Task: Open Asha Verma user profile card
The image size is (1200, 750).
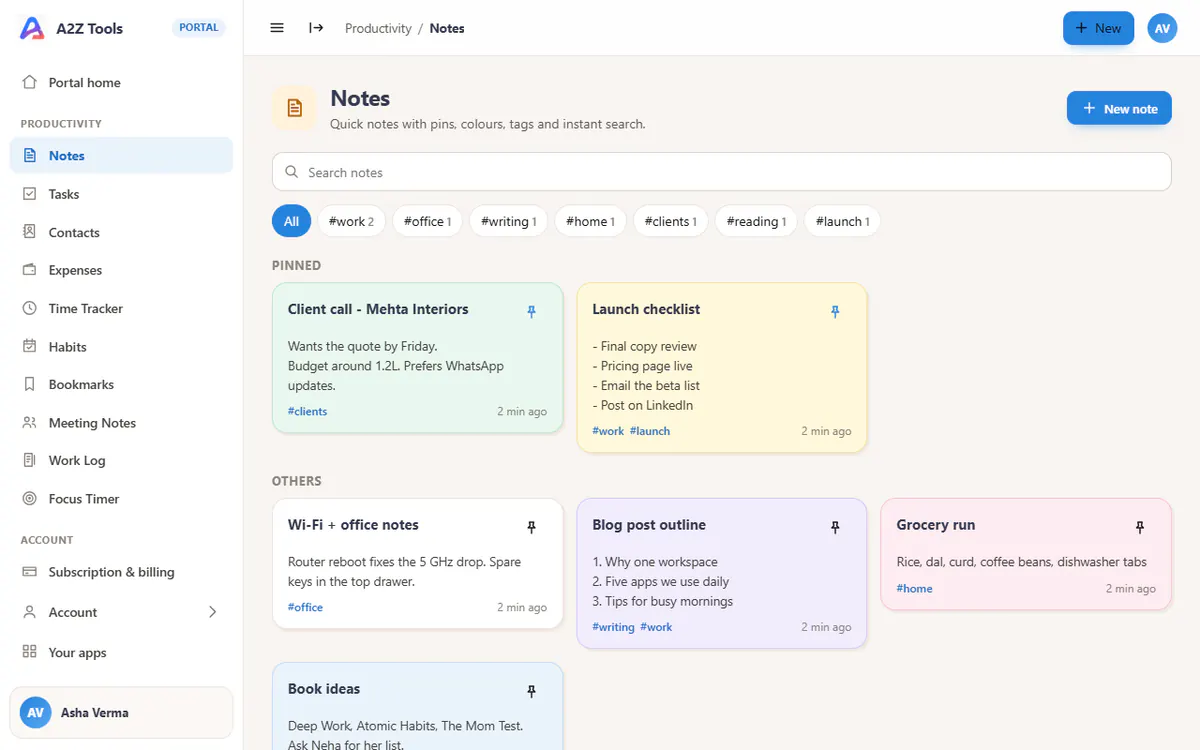Action: click(121, 713)
